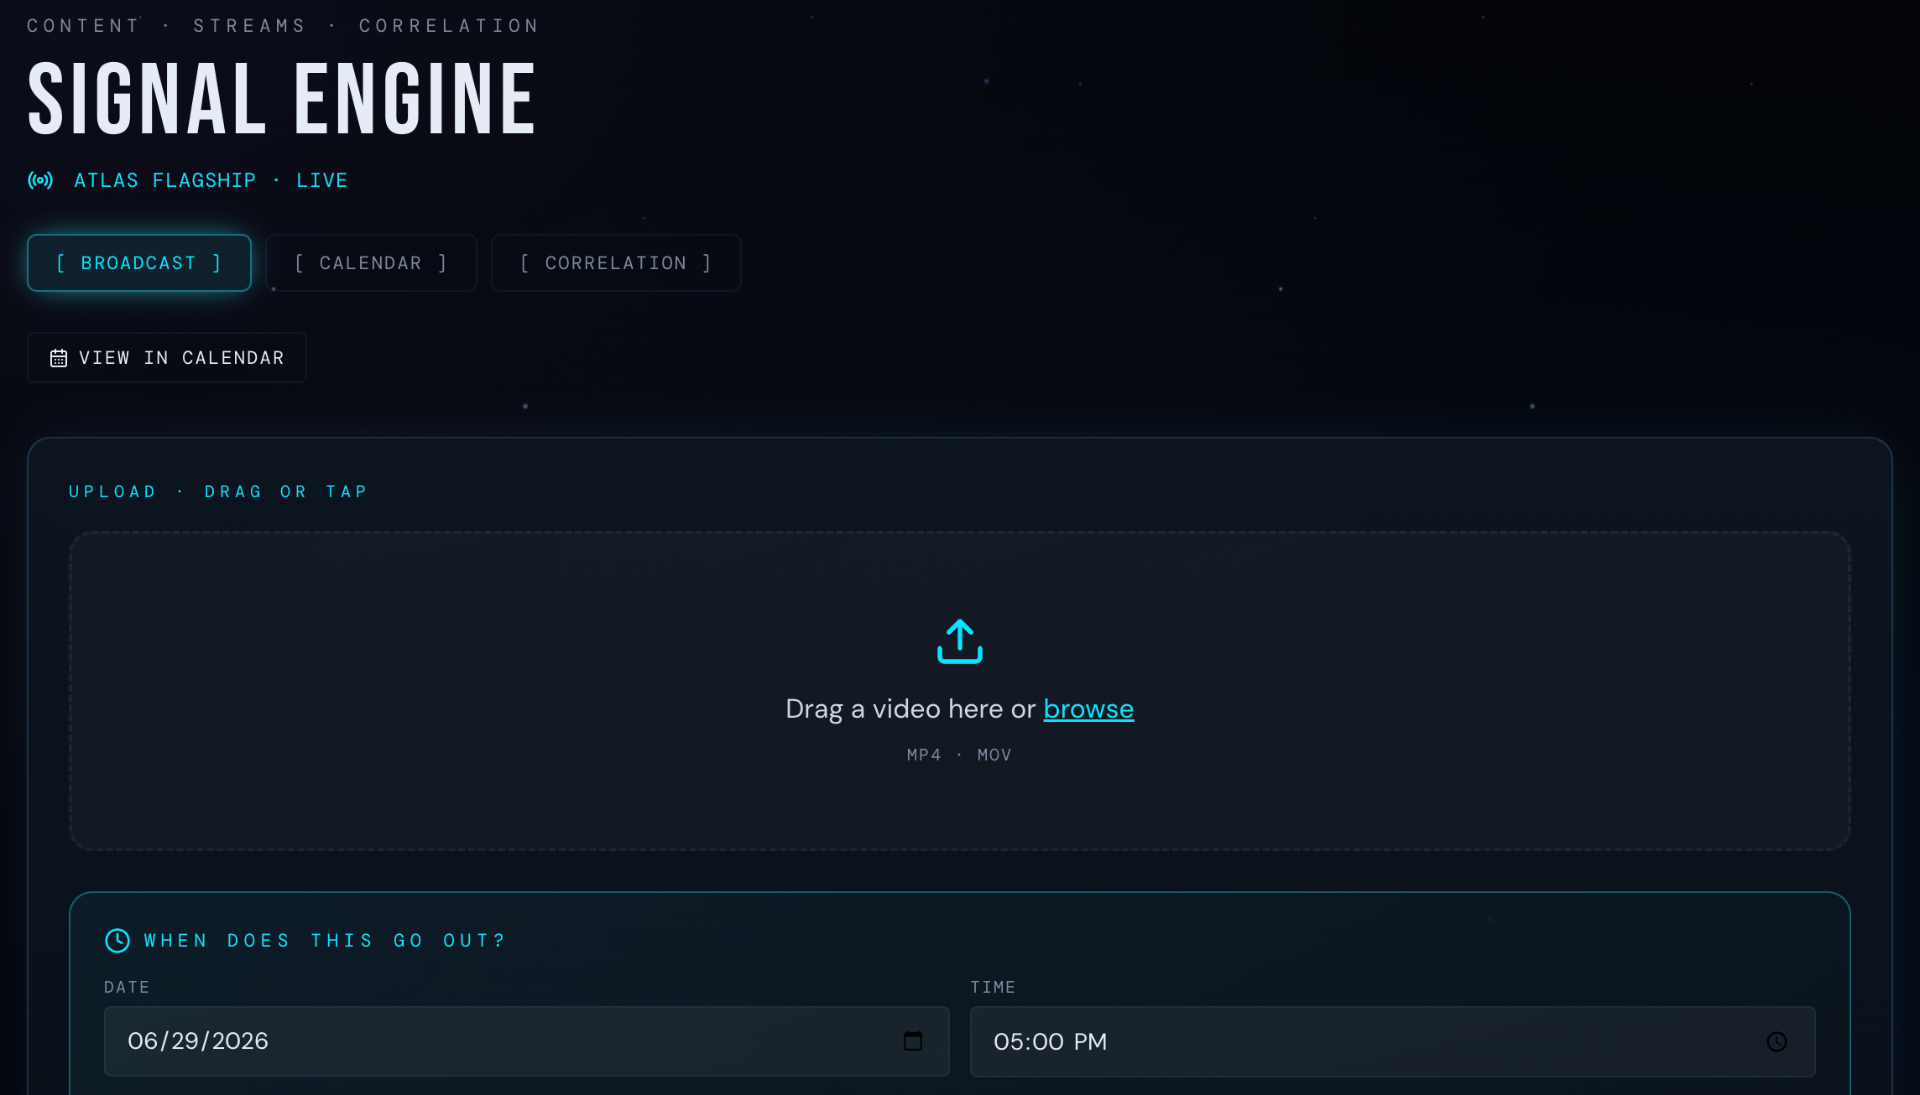Click the date field showing 06/29/2026
The width and height of the screenshot is (1920, 1095).
[527, 1041]
